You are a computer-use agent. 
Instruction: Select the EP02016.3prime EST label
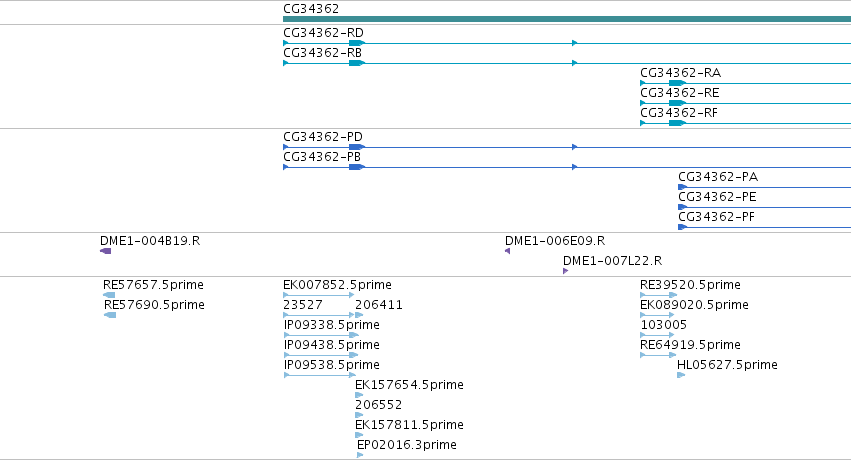click(407, 445)
